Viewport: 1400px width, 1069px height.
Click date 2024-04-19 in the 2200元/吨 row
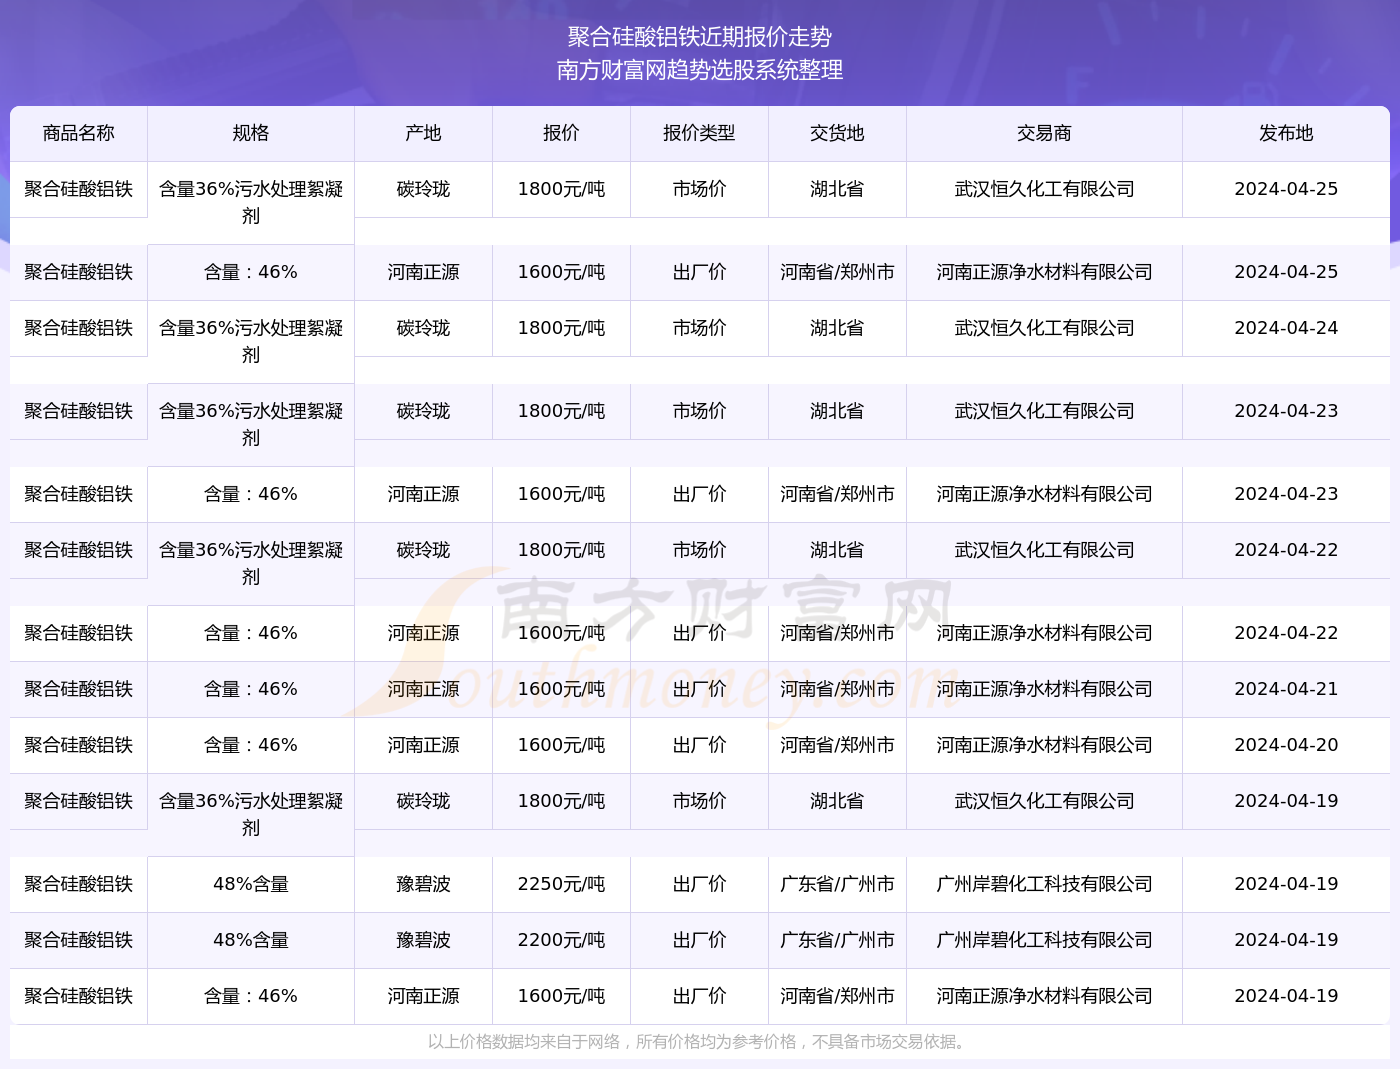(x=1286, y=940)
